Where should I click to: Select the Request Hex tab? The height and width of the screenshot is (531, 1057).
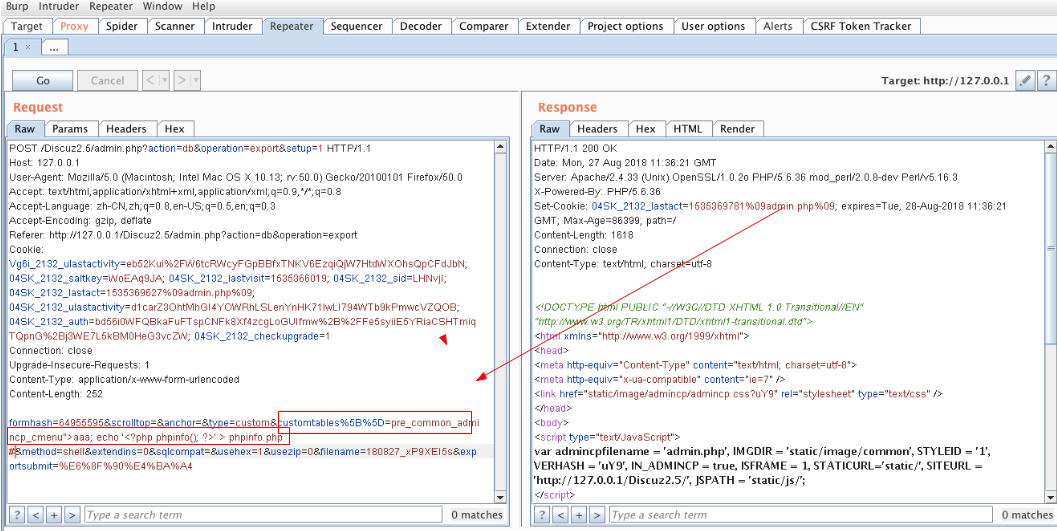pyautogui.click(x=175, y=129)
